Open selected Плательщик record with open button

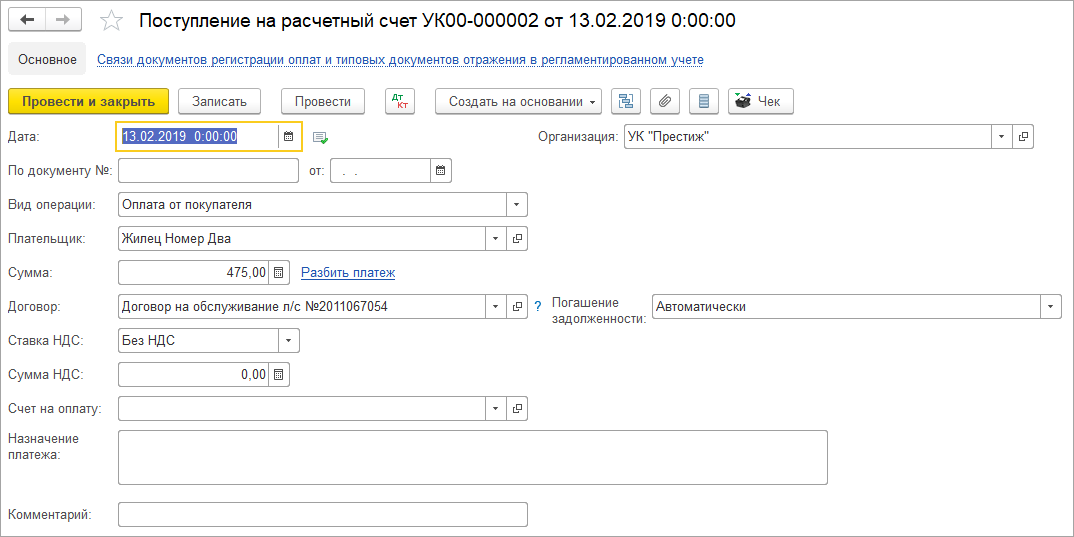[x=517, y=238]
